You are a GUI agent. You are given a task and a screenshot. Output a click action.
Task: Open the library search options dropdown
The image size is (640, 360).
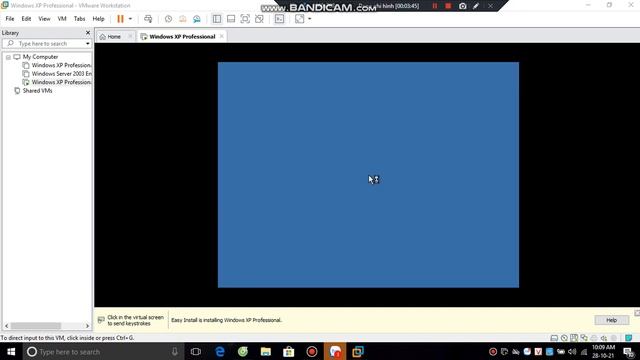coord(87,44)
